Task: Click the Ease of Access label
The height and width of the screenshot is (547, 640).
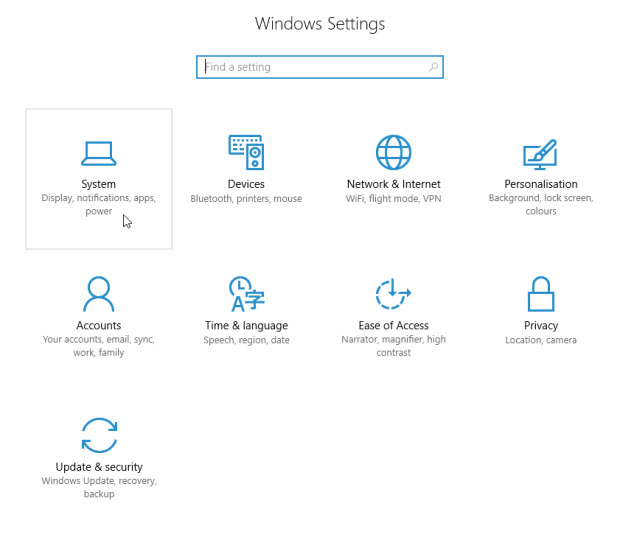Action: click(x=393, y=325)
